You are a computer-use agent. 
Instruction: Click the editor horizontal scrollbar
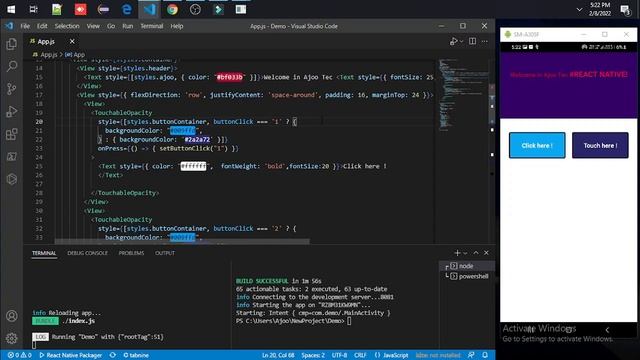click(182, 242)
